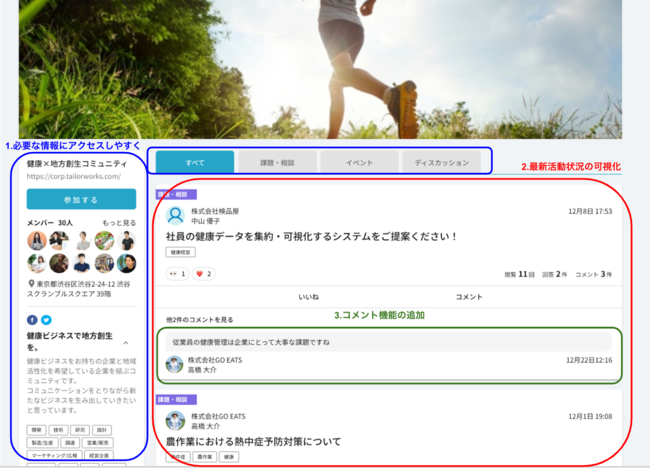This screenshot has height=468, width=650.
Task: Open the イベント tab
Action: tap(359, 161)
